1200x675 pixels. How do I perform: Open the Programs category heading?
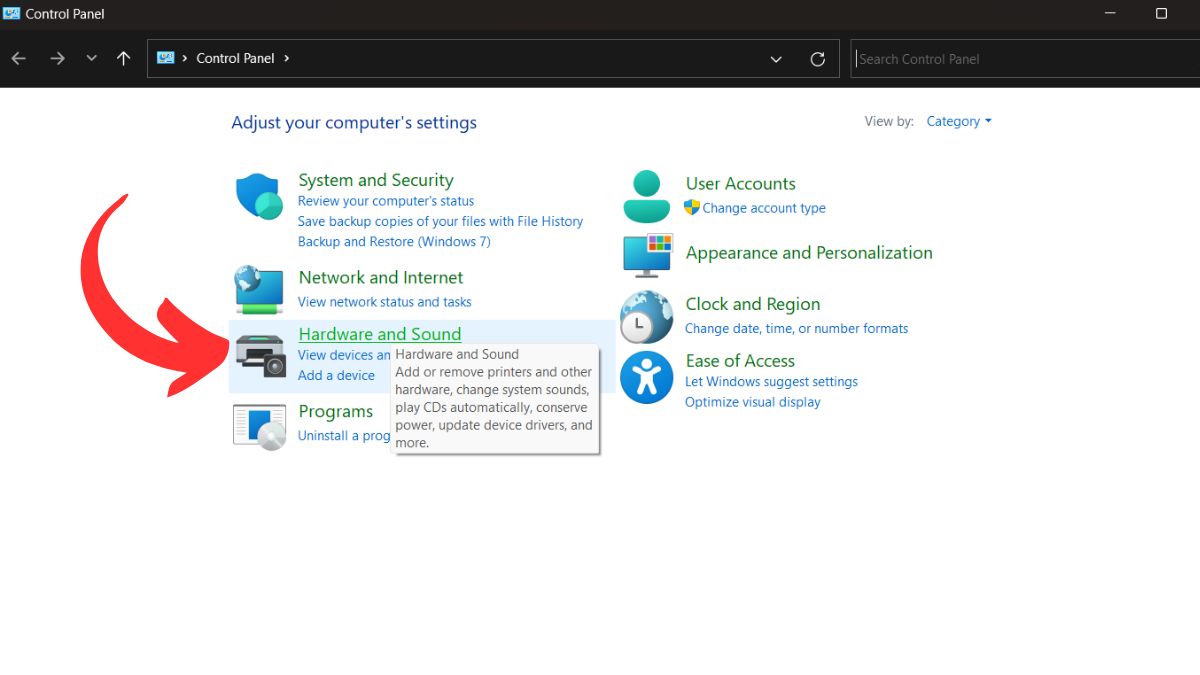pos(336,411)
